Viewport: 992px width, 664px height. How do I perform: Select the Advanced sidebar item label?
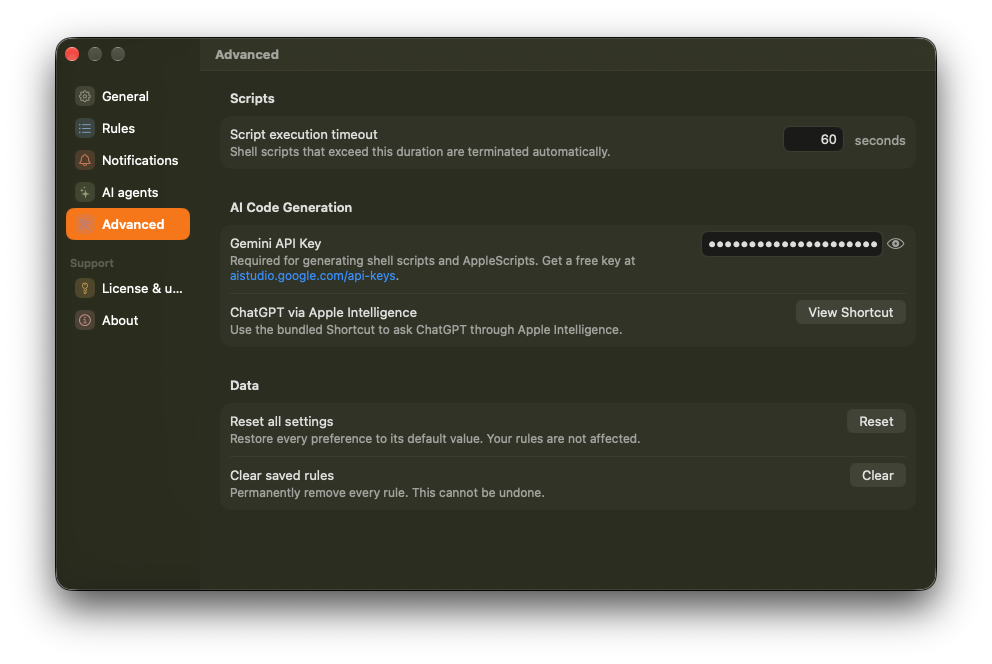pos(133,224)
